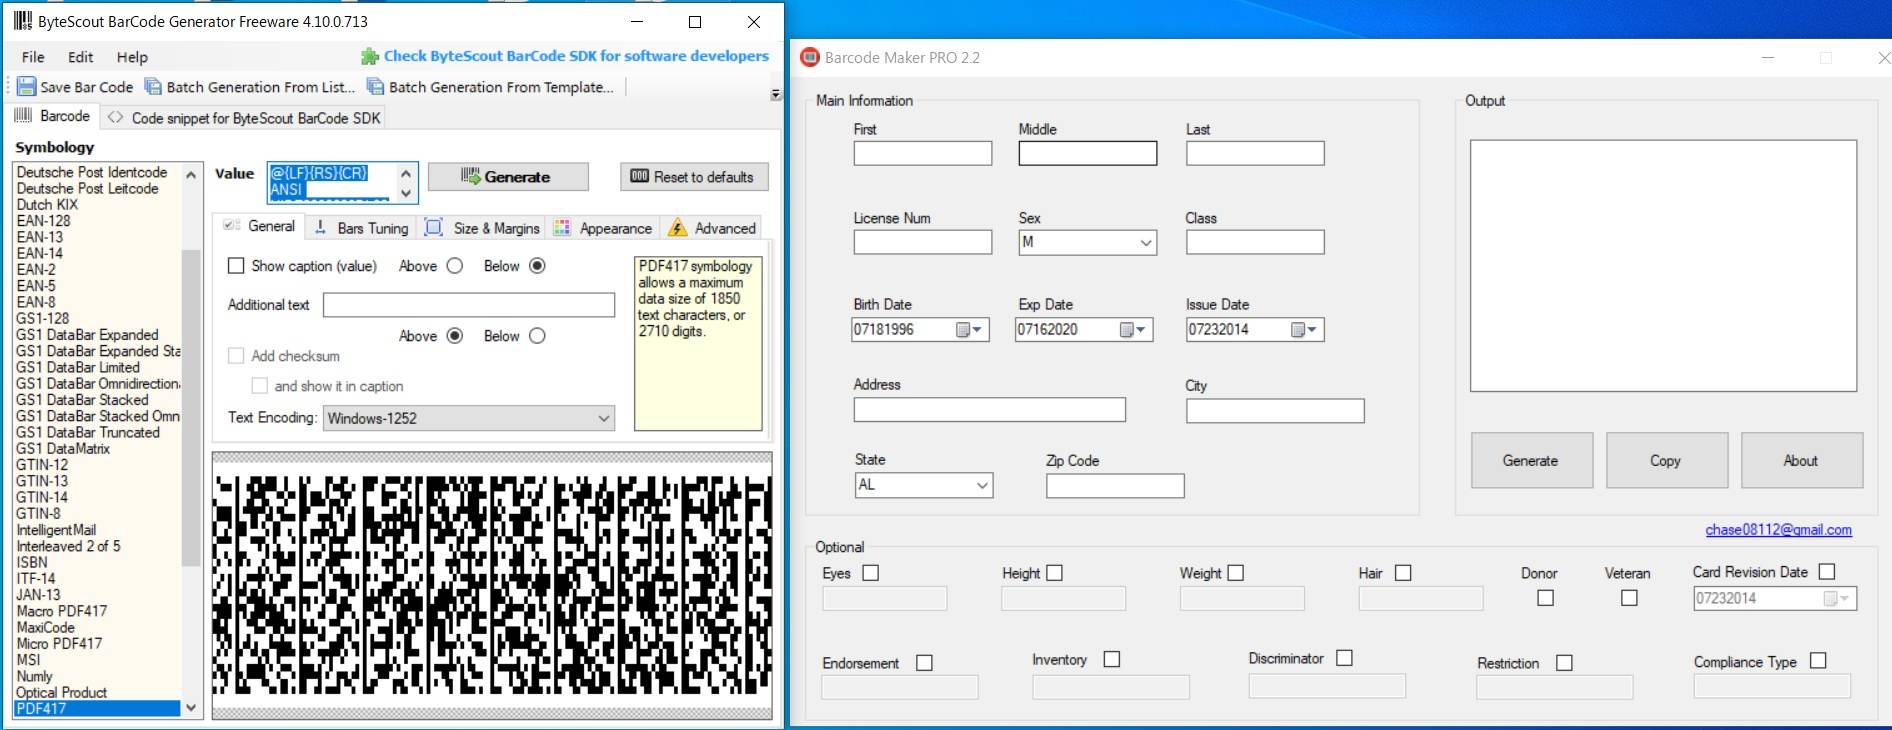Click the First name input field
Viewport: 1892px width, 730px height.
point(923,153)
